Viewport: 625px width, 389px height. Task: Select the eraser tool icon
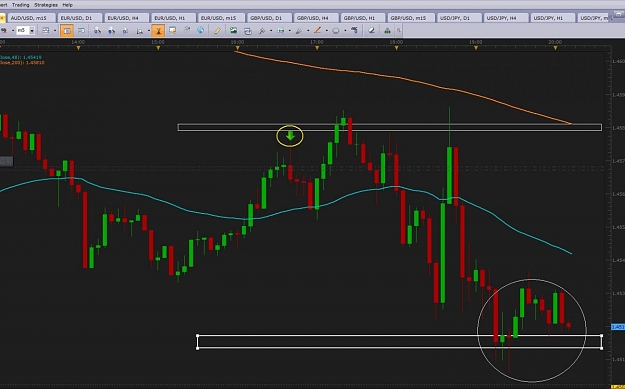coord(371,30)
